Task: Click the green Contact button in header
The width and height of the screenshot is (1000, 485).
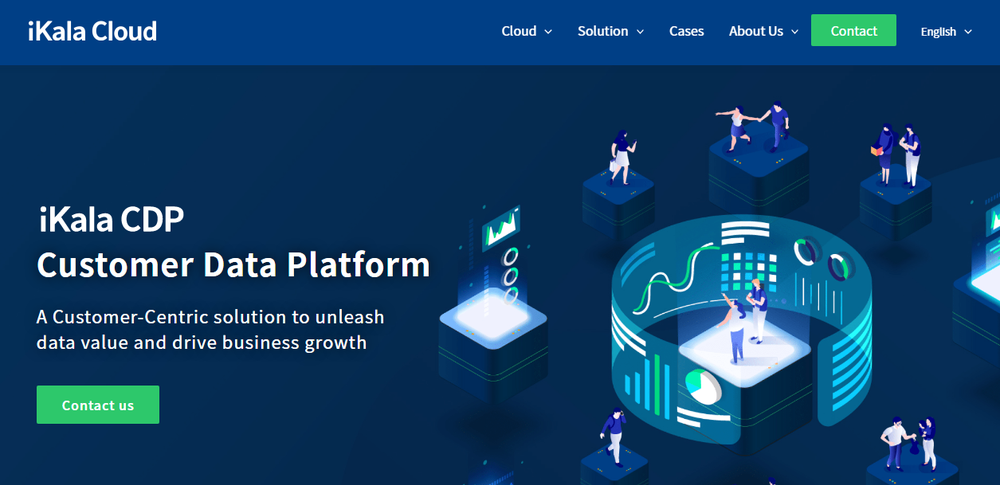Action: [x=853, y=30]
